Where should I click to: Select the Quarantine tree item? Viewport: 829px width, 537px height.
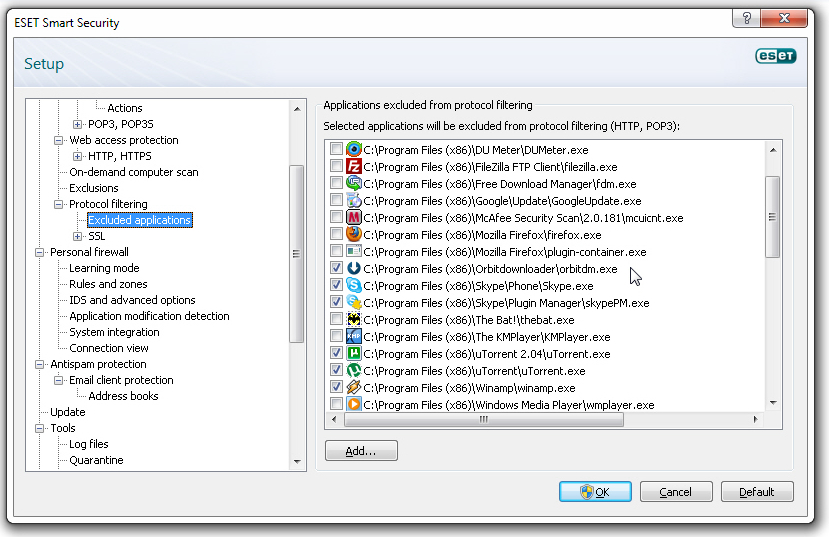(x=96, y=460)
